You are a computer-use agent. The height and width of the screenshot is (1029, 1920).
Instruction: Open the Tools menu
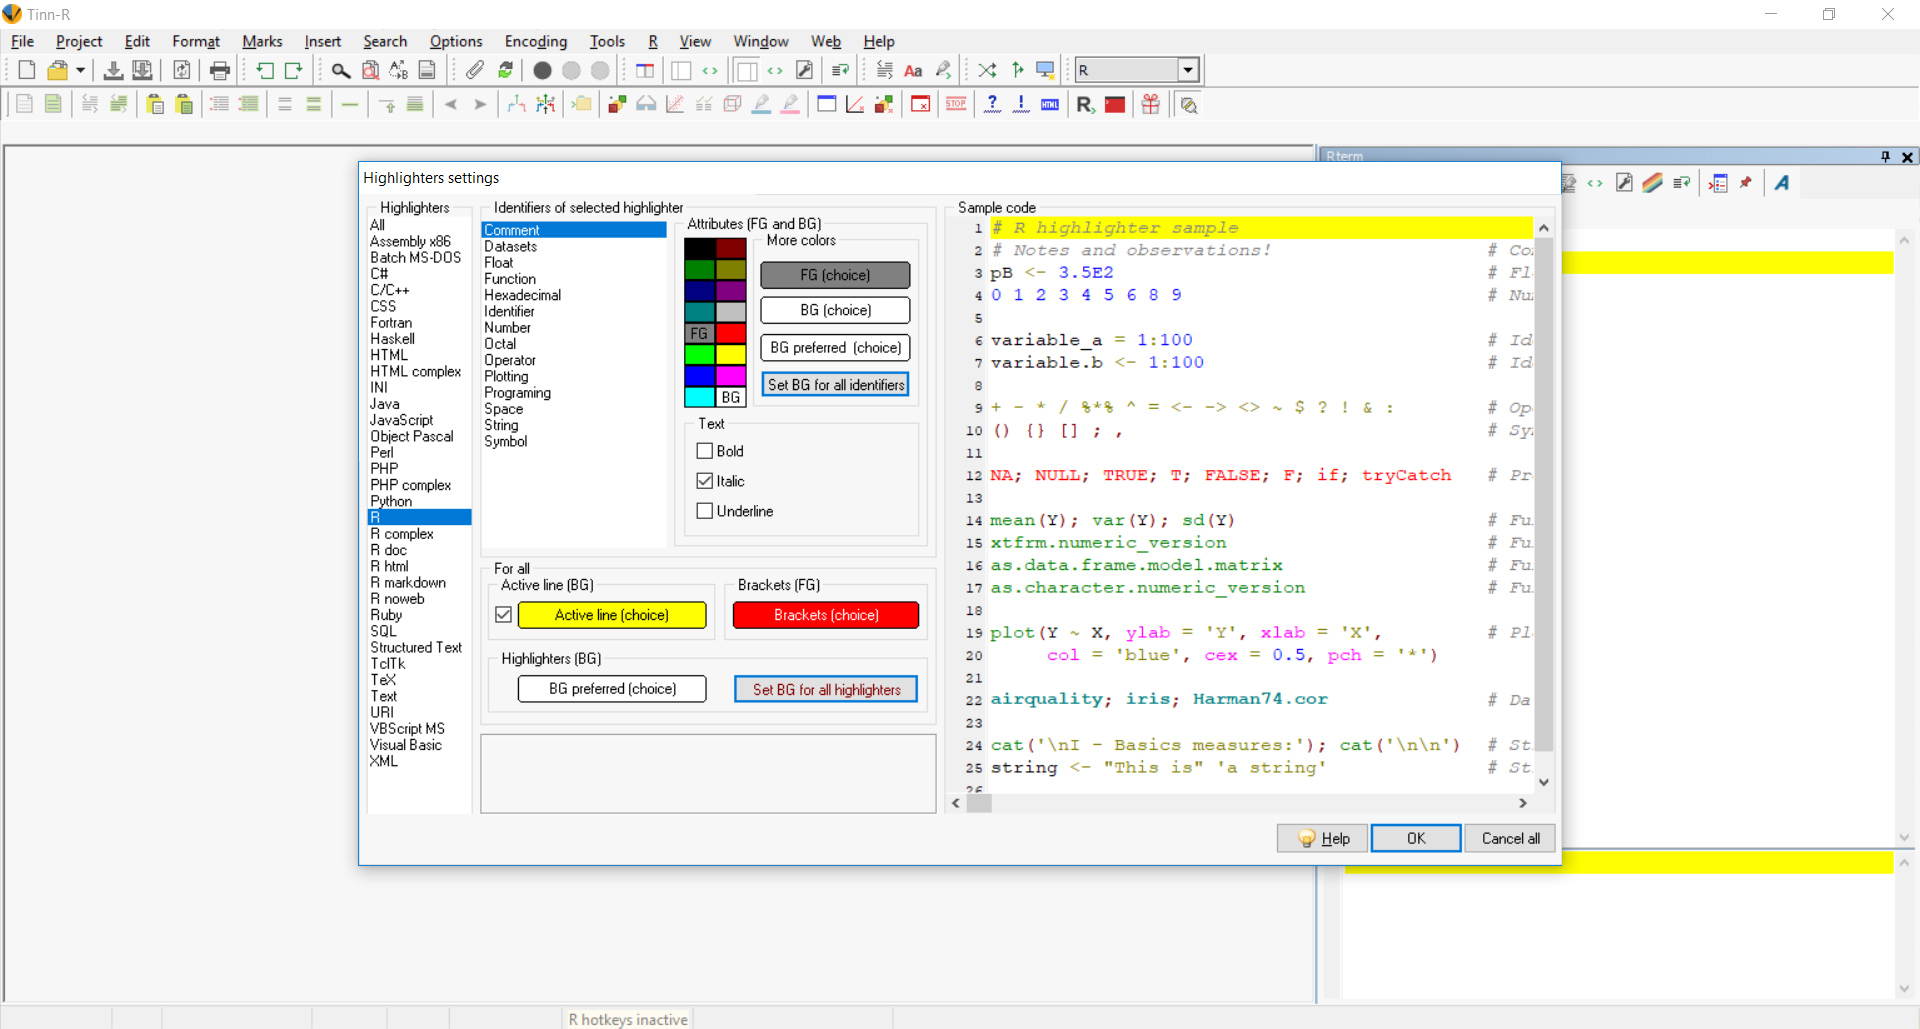pyautogui.click(x=607, y=41)
